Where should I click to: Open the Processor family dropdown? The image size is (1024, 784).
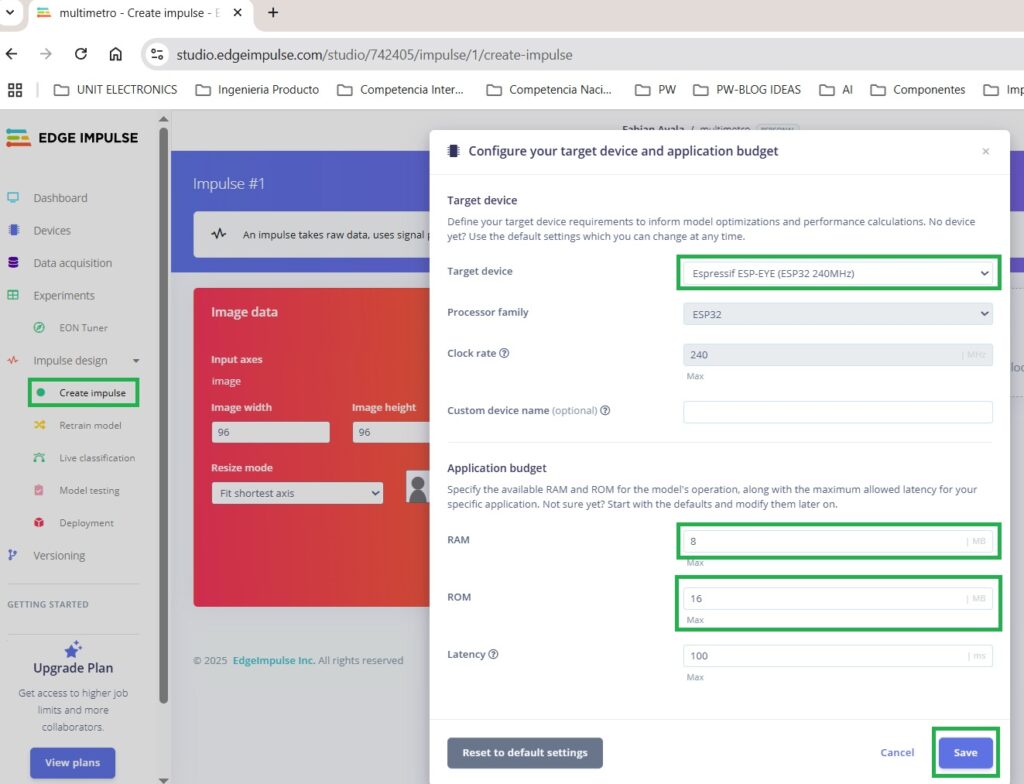[837, 313]
